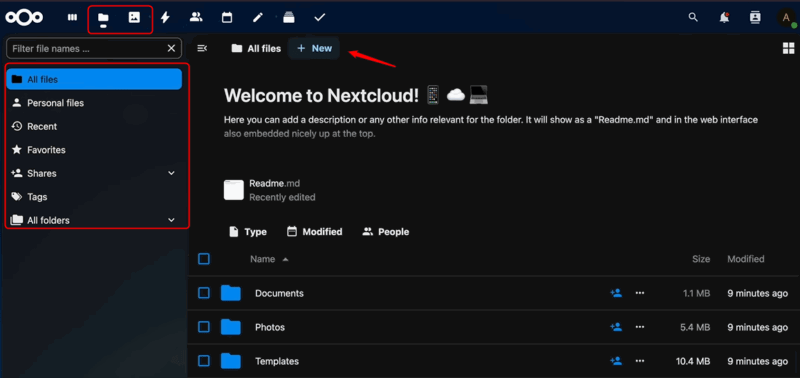
Task: Toggle the select all files checkbox
Action: point(204,259)
